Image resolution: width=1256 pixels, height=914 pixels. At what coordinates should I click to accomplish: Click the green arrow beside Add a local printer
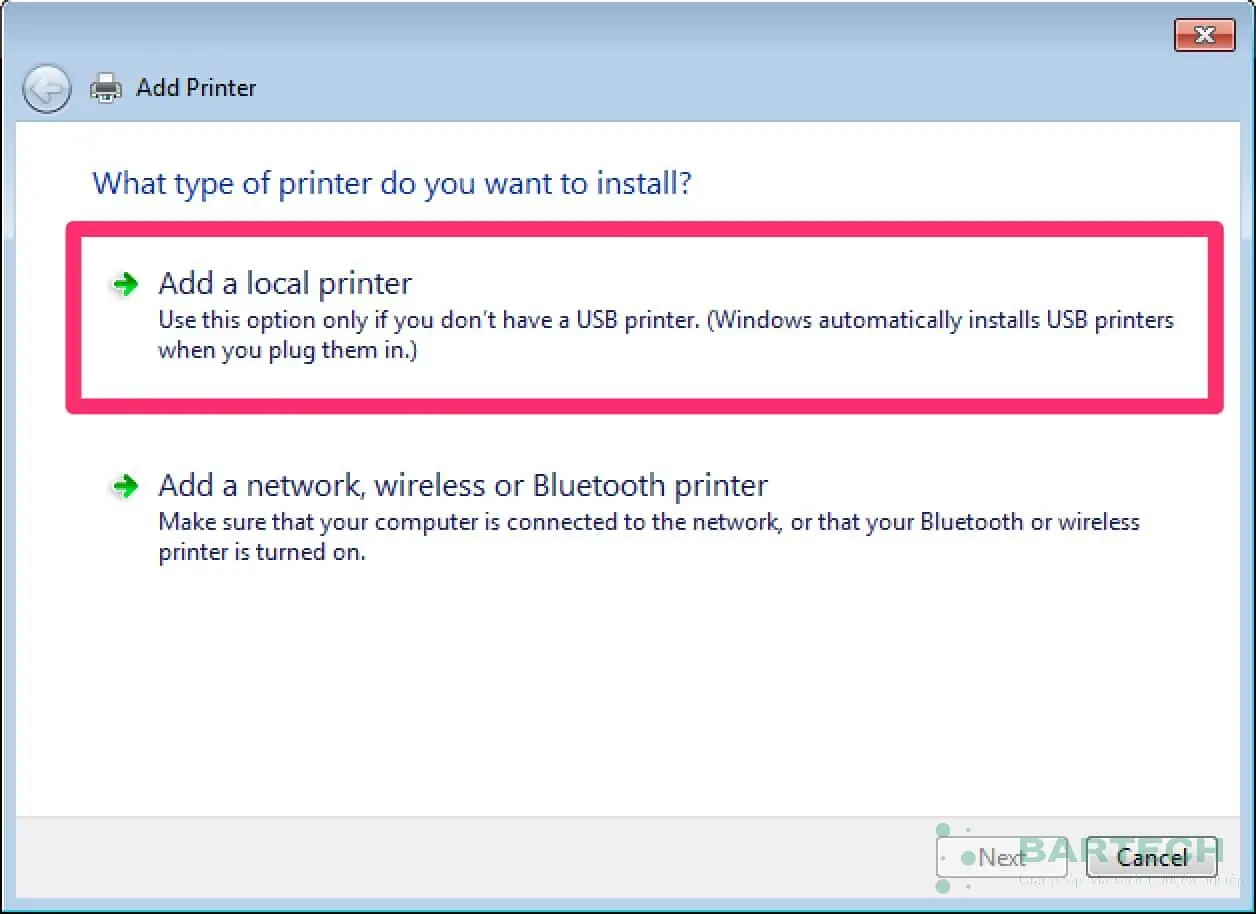[124, 283]
